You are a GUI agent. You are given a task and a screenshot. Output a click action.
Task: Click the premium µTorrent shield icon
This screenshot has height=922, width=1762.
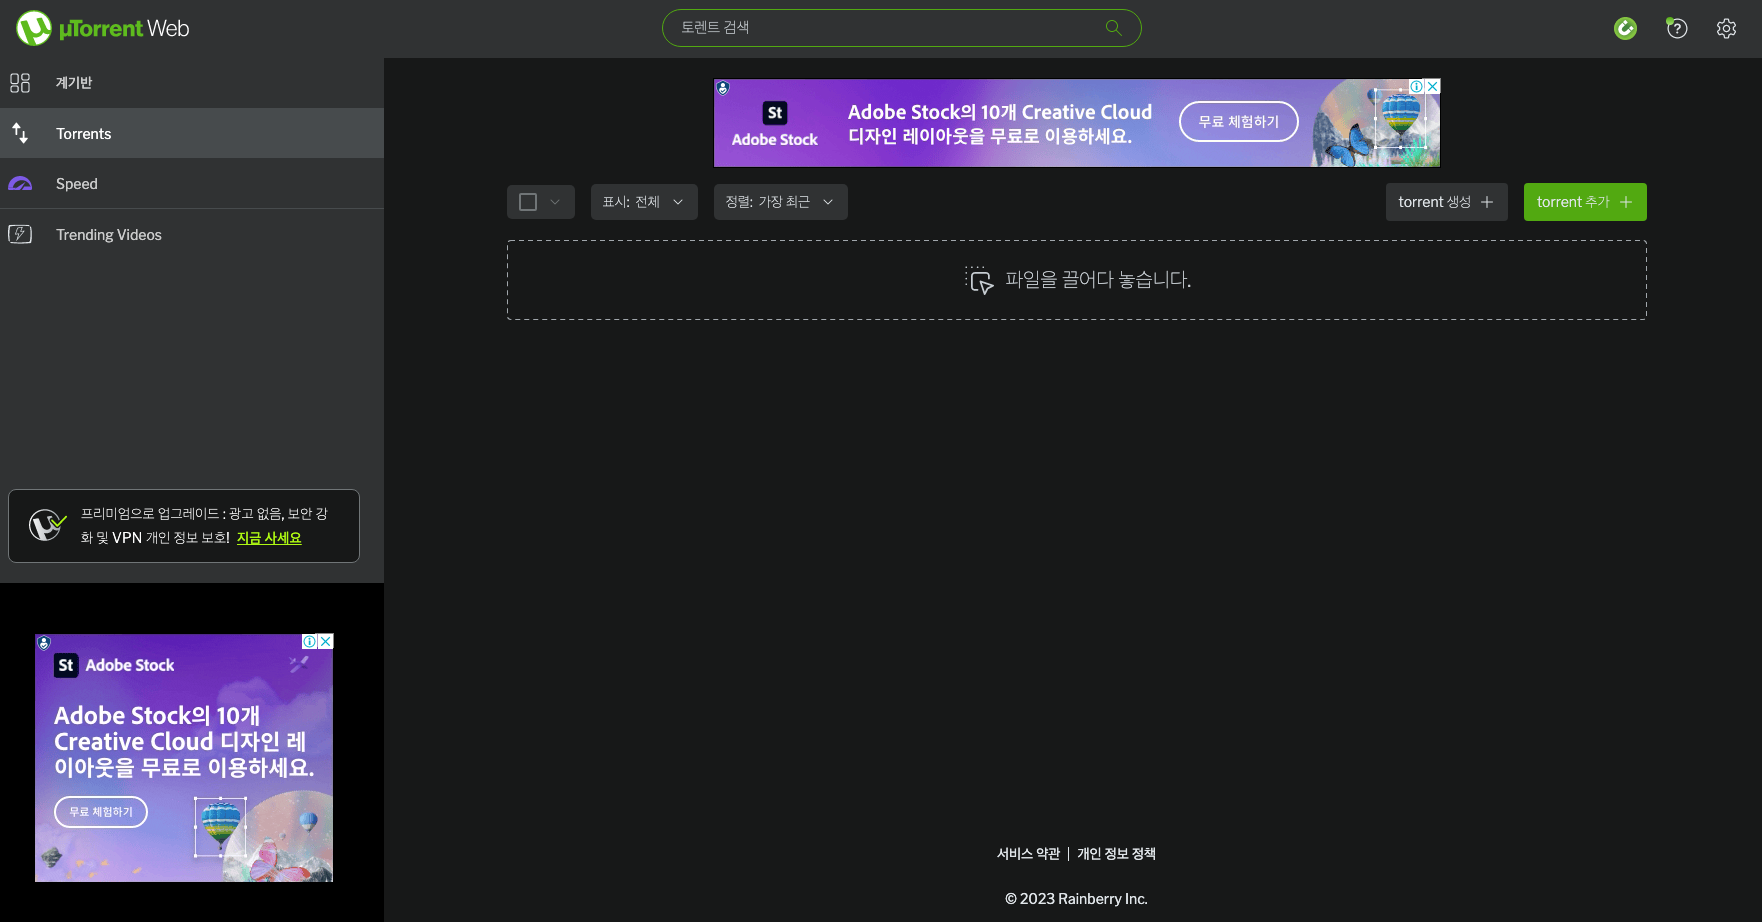[46, 524]
